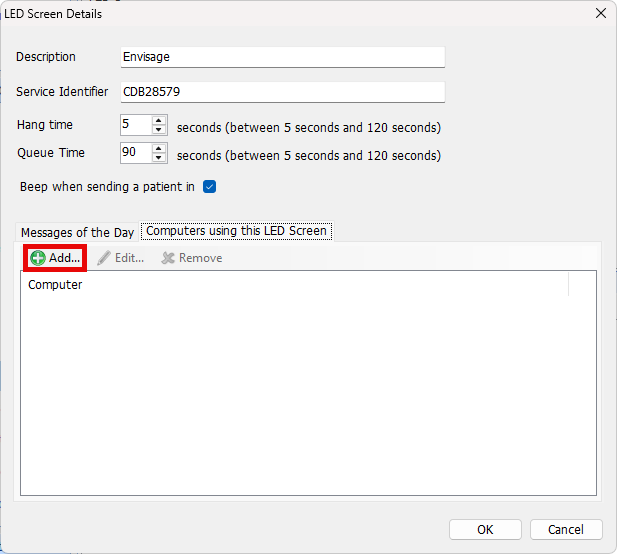Image resolution: width=617 pixels, height=554 pixels.
Task: Switch to Messages of the Day tab
Action: pos(77,232)
